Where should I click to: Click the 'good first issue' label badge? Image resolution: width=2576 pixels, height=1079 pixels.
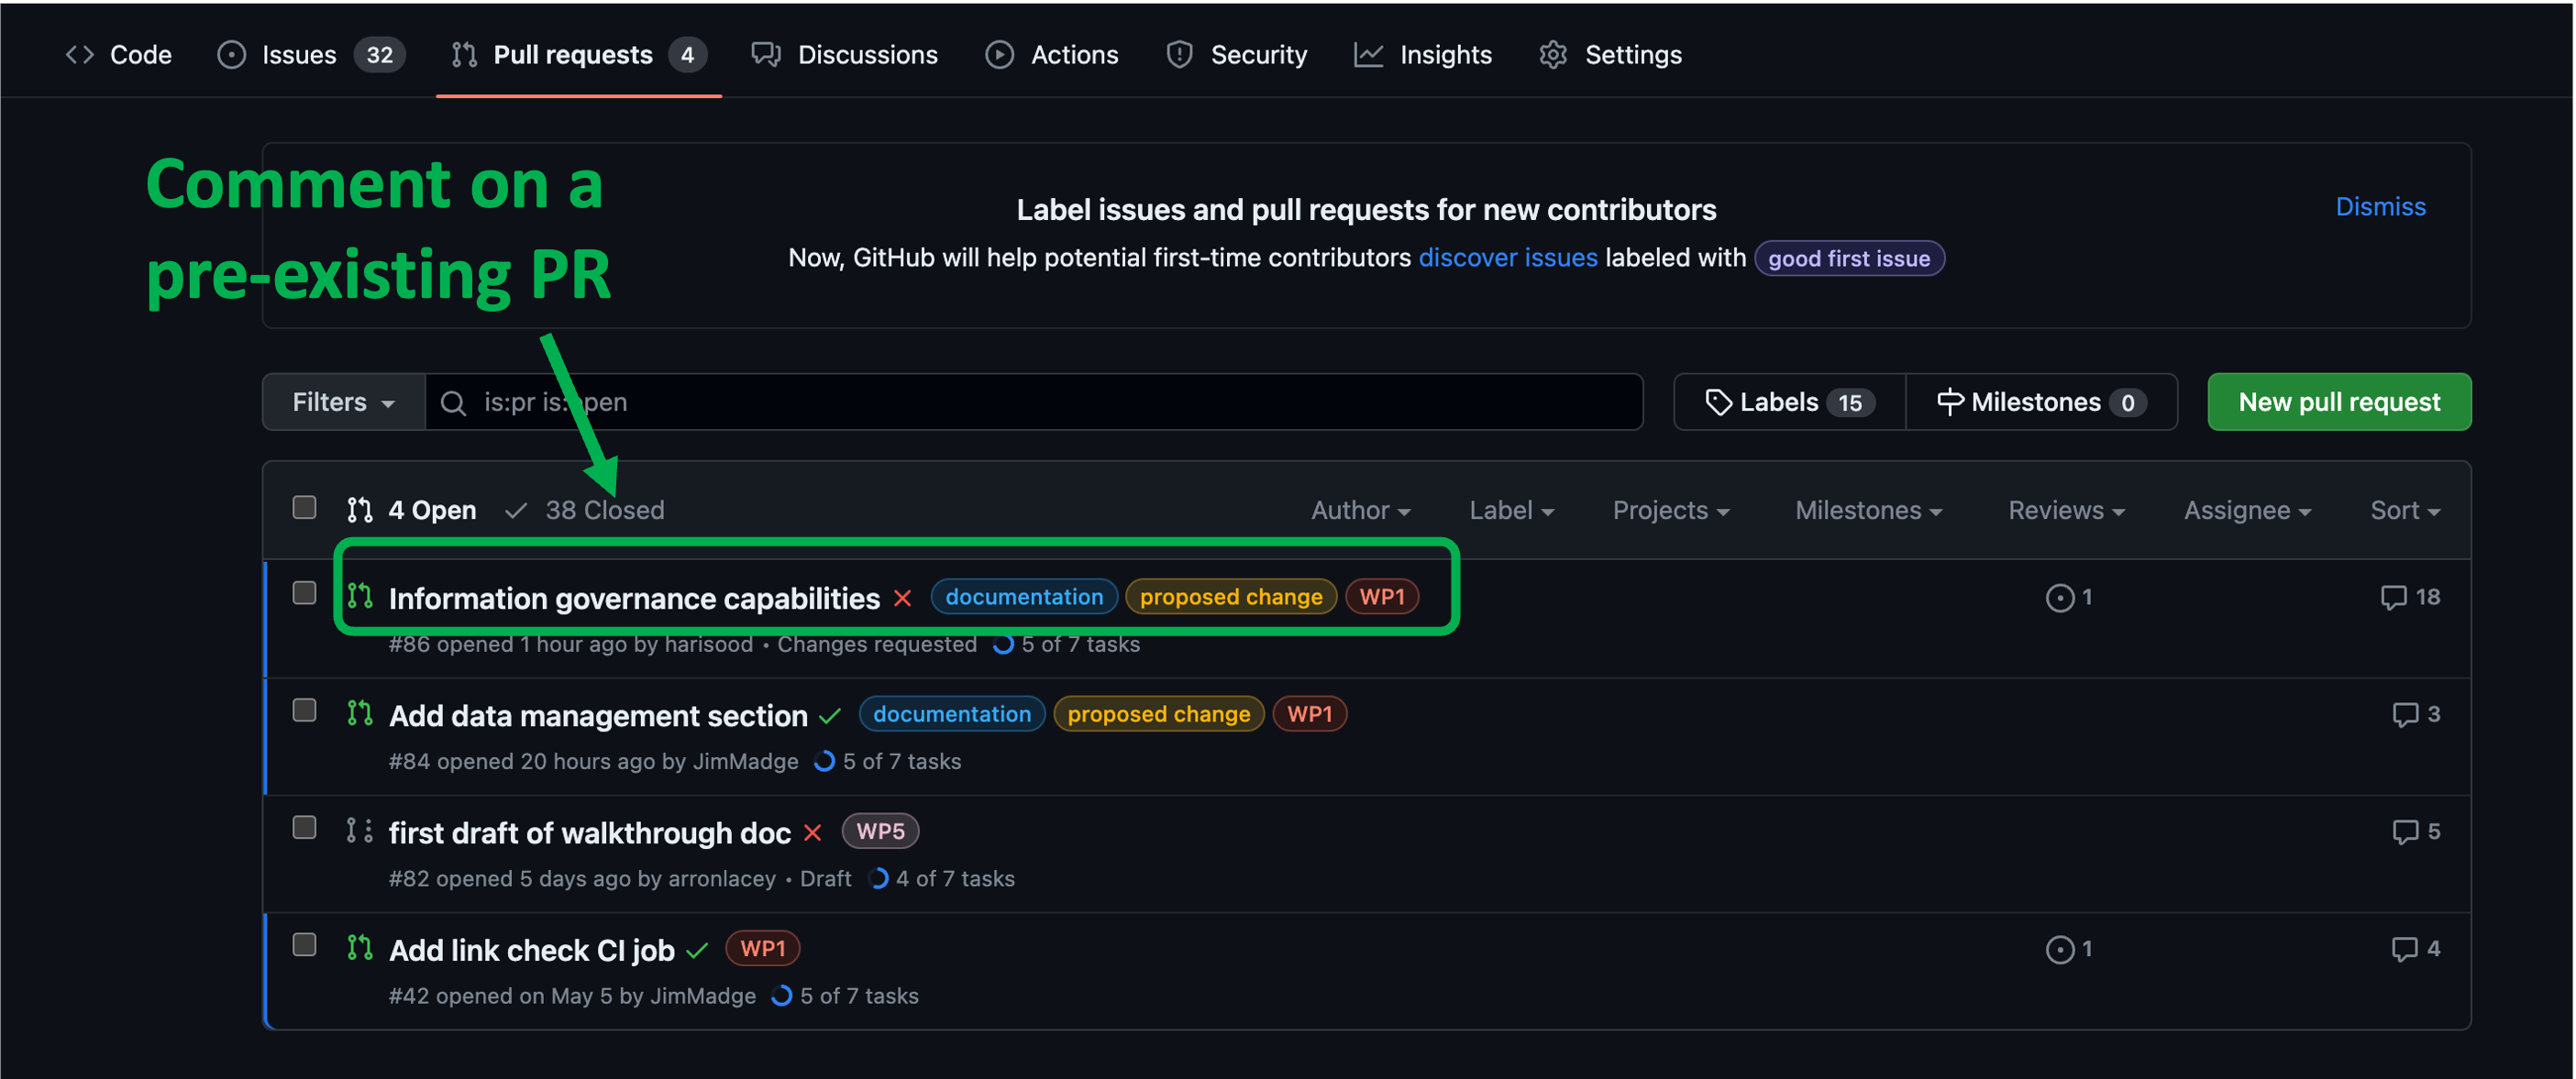(1848, 258)
